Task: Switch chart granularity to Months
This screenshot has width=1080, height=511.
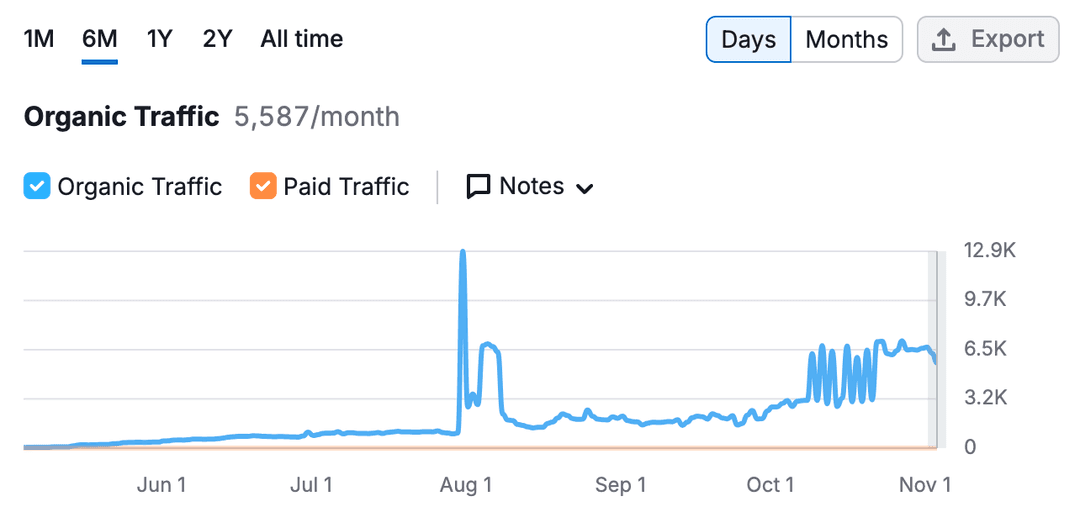Action: [847, 39]
